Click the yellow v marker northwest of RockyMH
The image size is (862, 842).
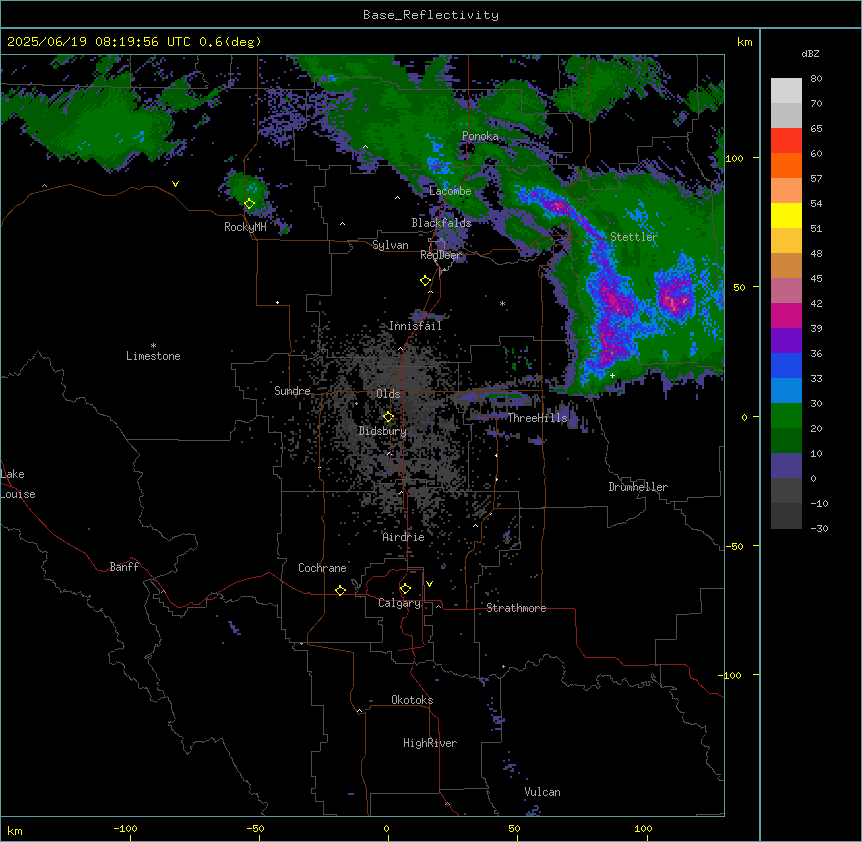(x=175, y=184)
